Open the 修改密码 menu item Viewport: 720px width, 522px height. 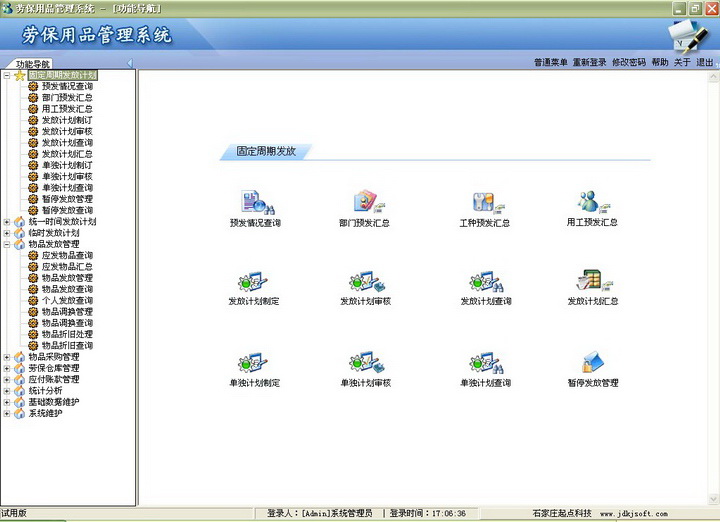point(628,62)
